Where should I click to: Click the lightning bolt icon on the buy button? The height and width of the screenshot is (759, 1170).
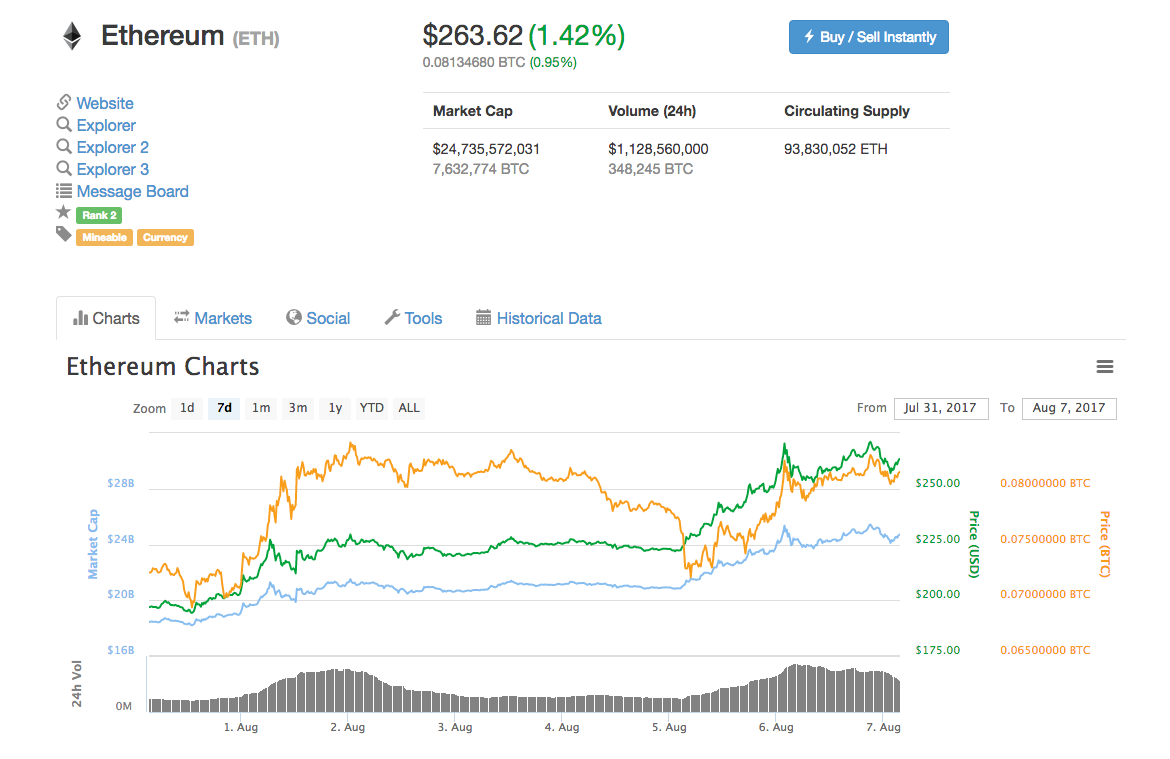pyautogui.click(x=809, y=37)
